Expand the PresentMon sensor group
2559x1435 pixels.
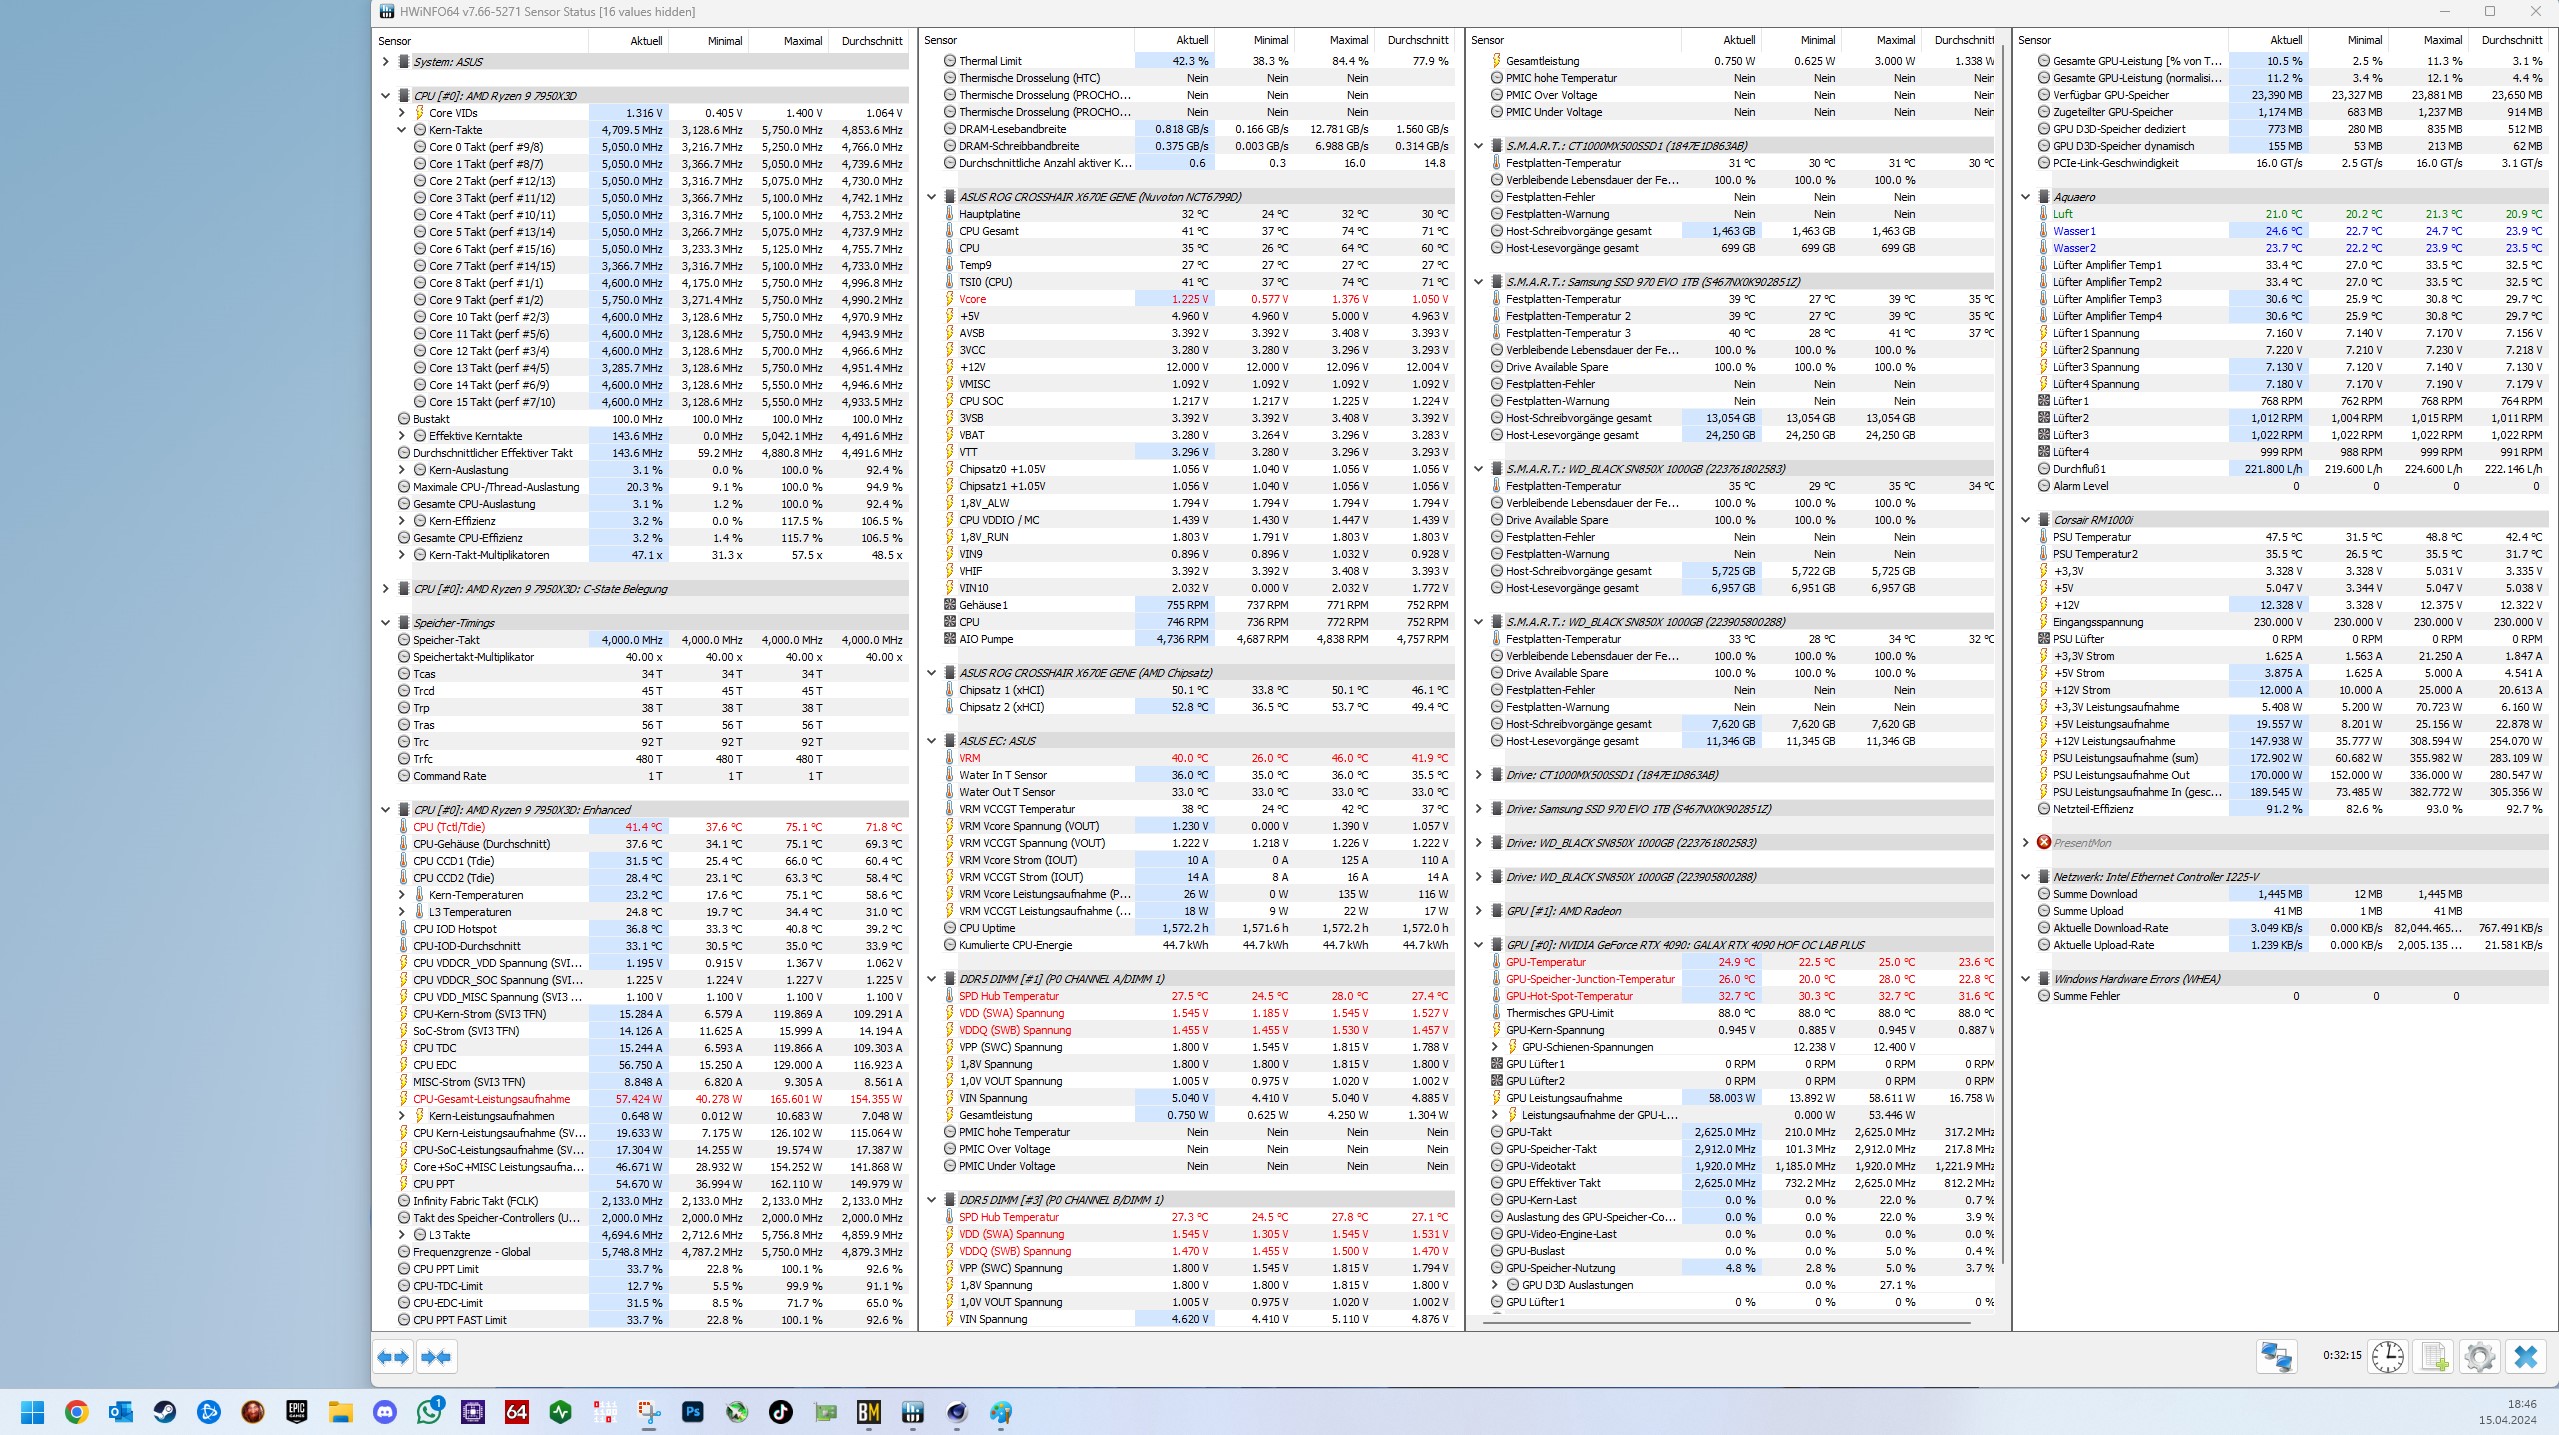coord(2026,843)
